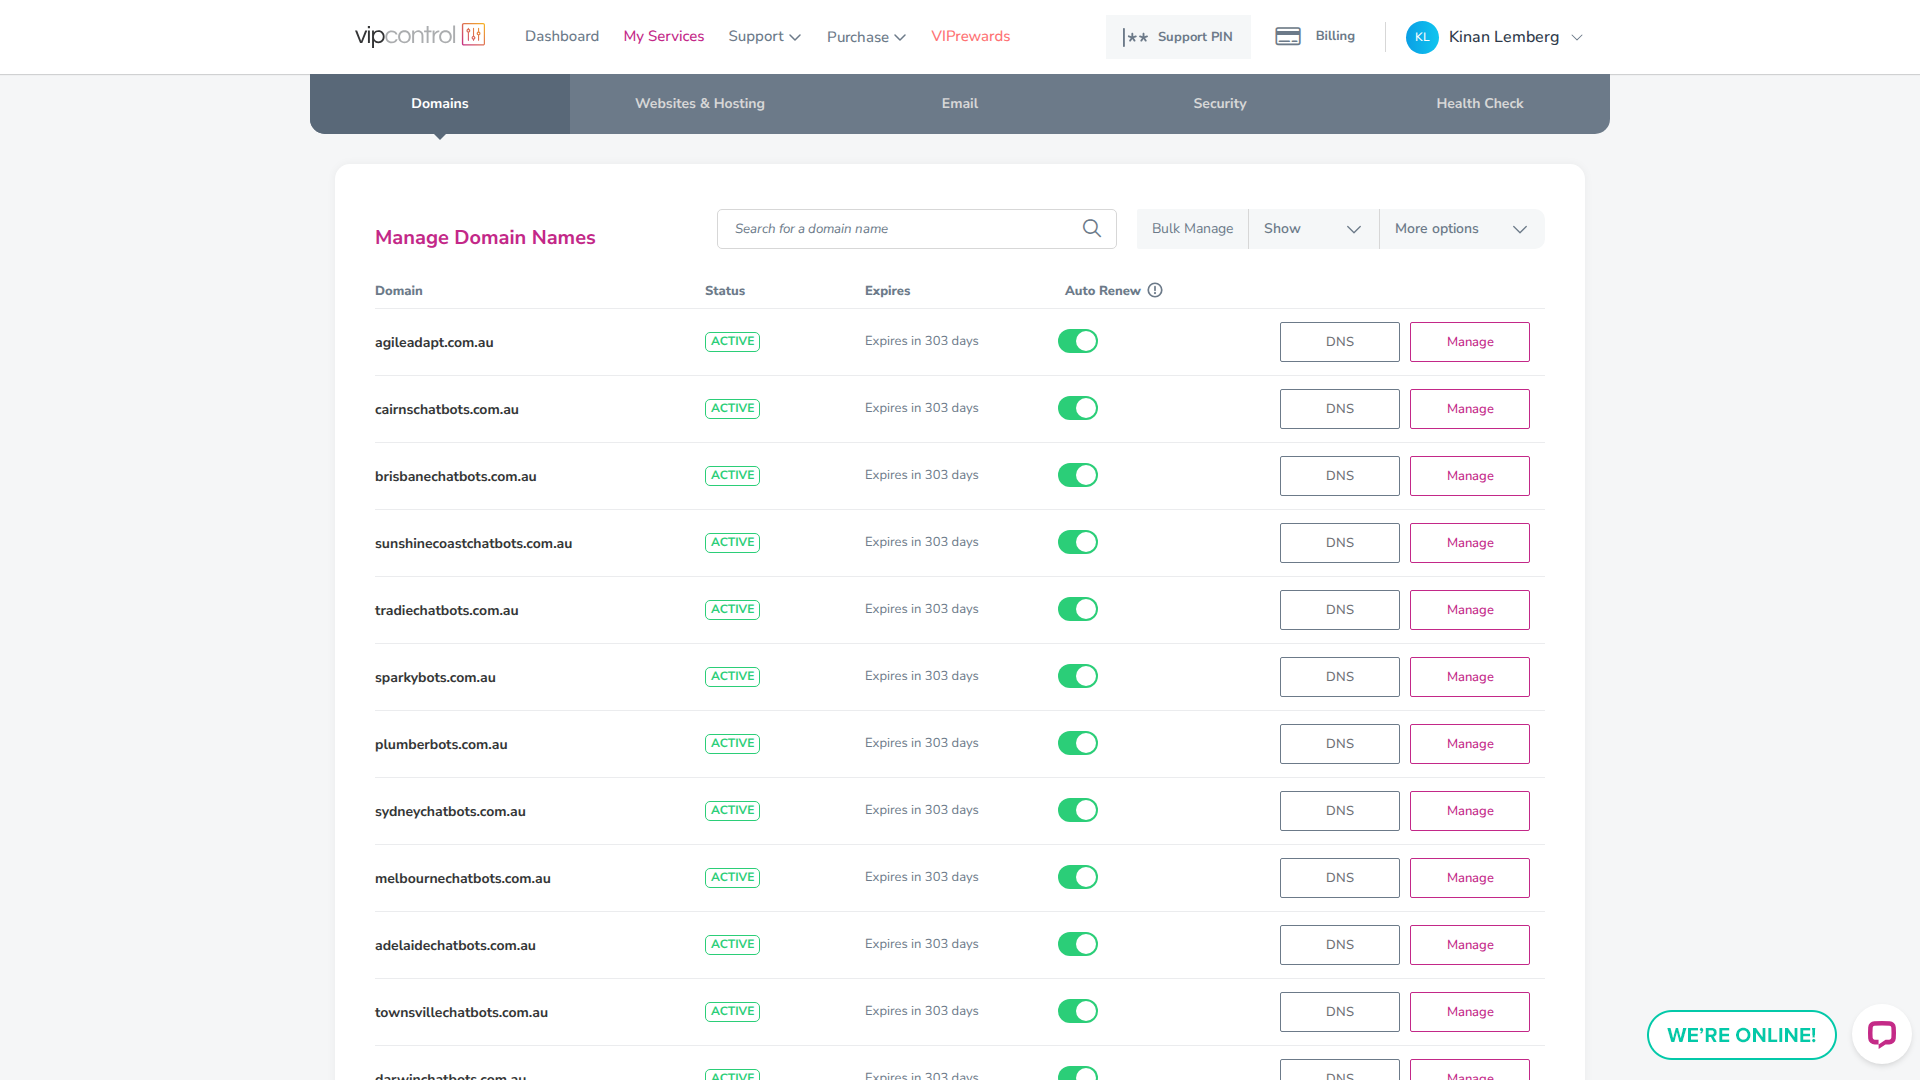The width and height of the screenshot is (1920, 1080).
Task: Expand the Show dropdown
Action: click(x=1313, y=229)
